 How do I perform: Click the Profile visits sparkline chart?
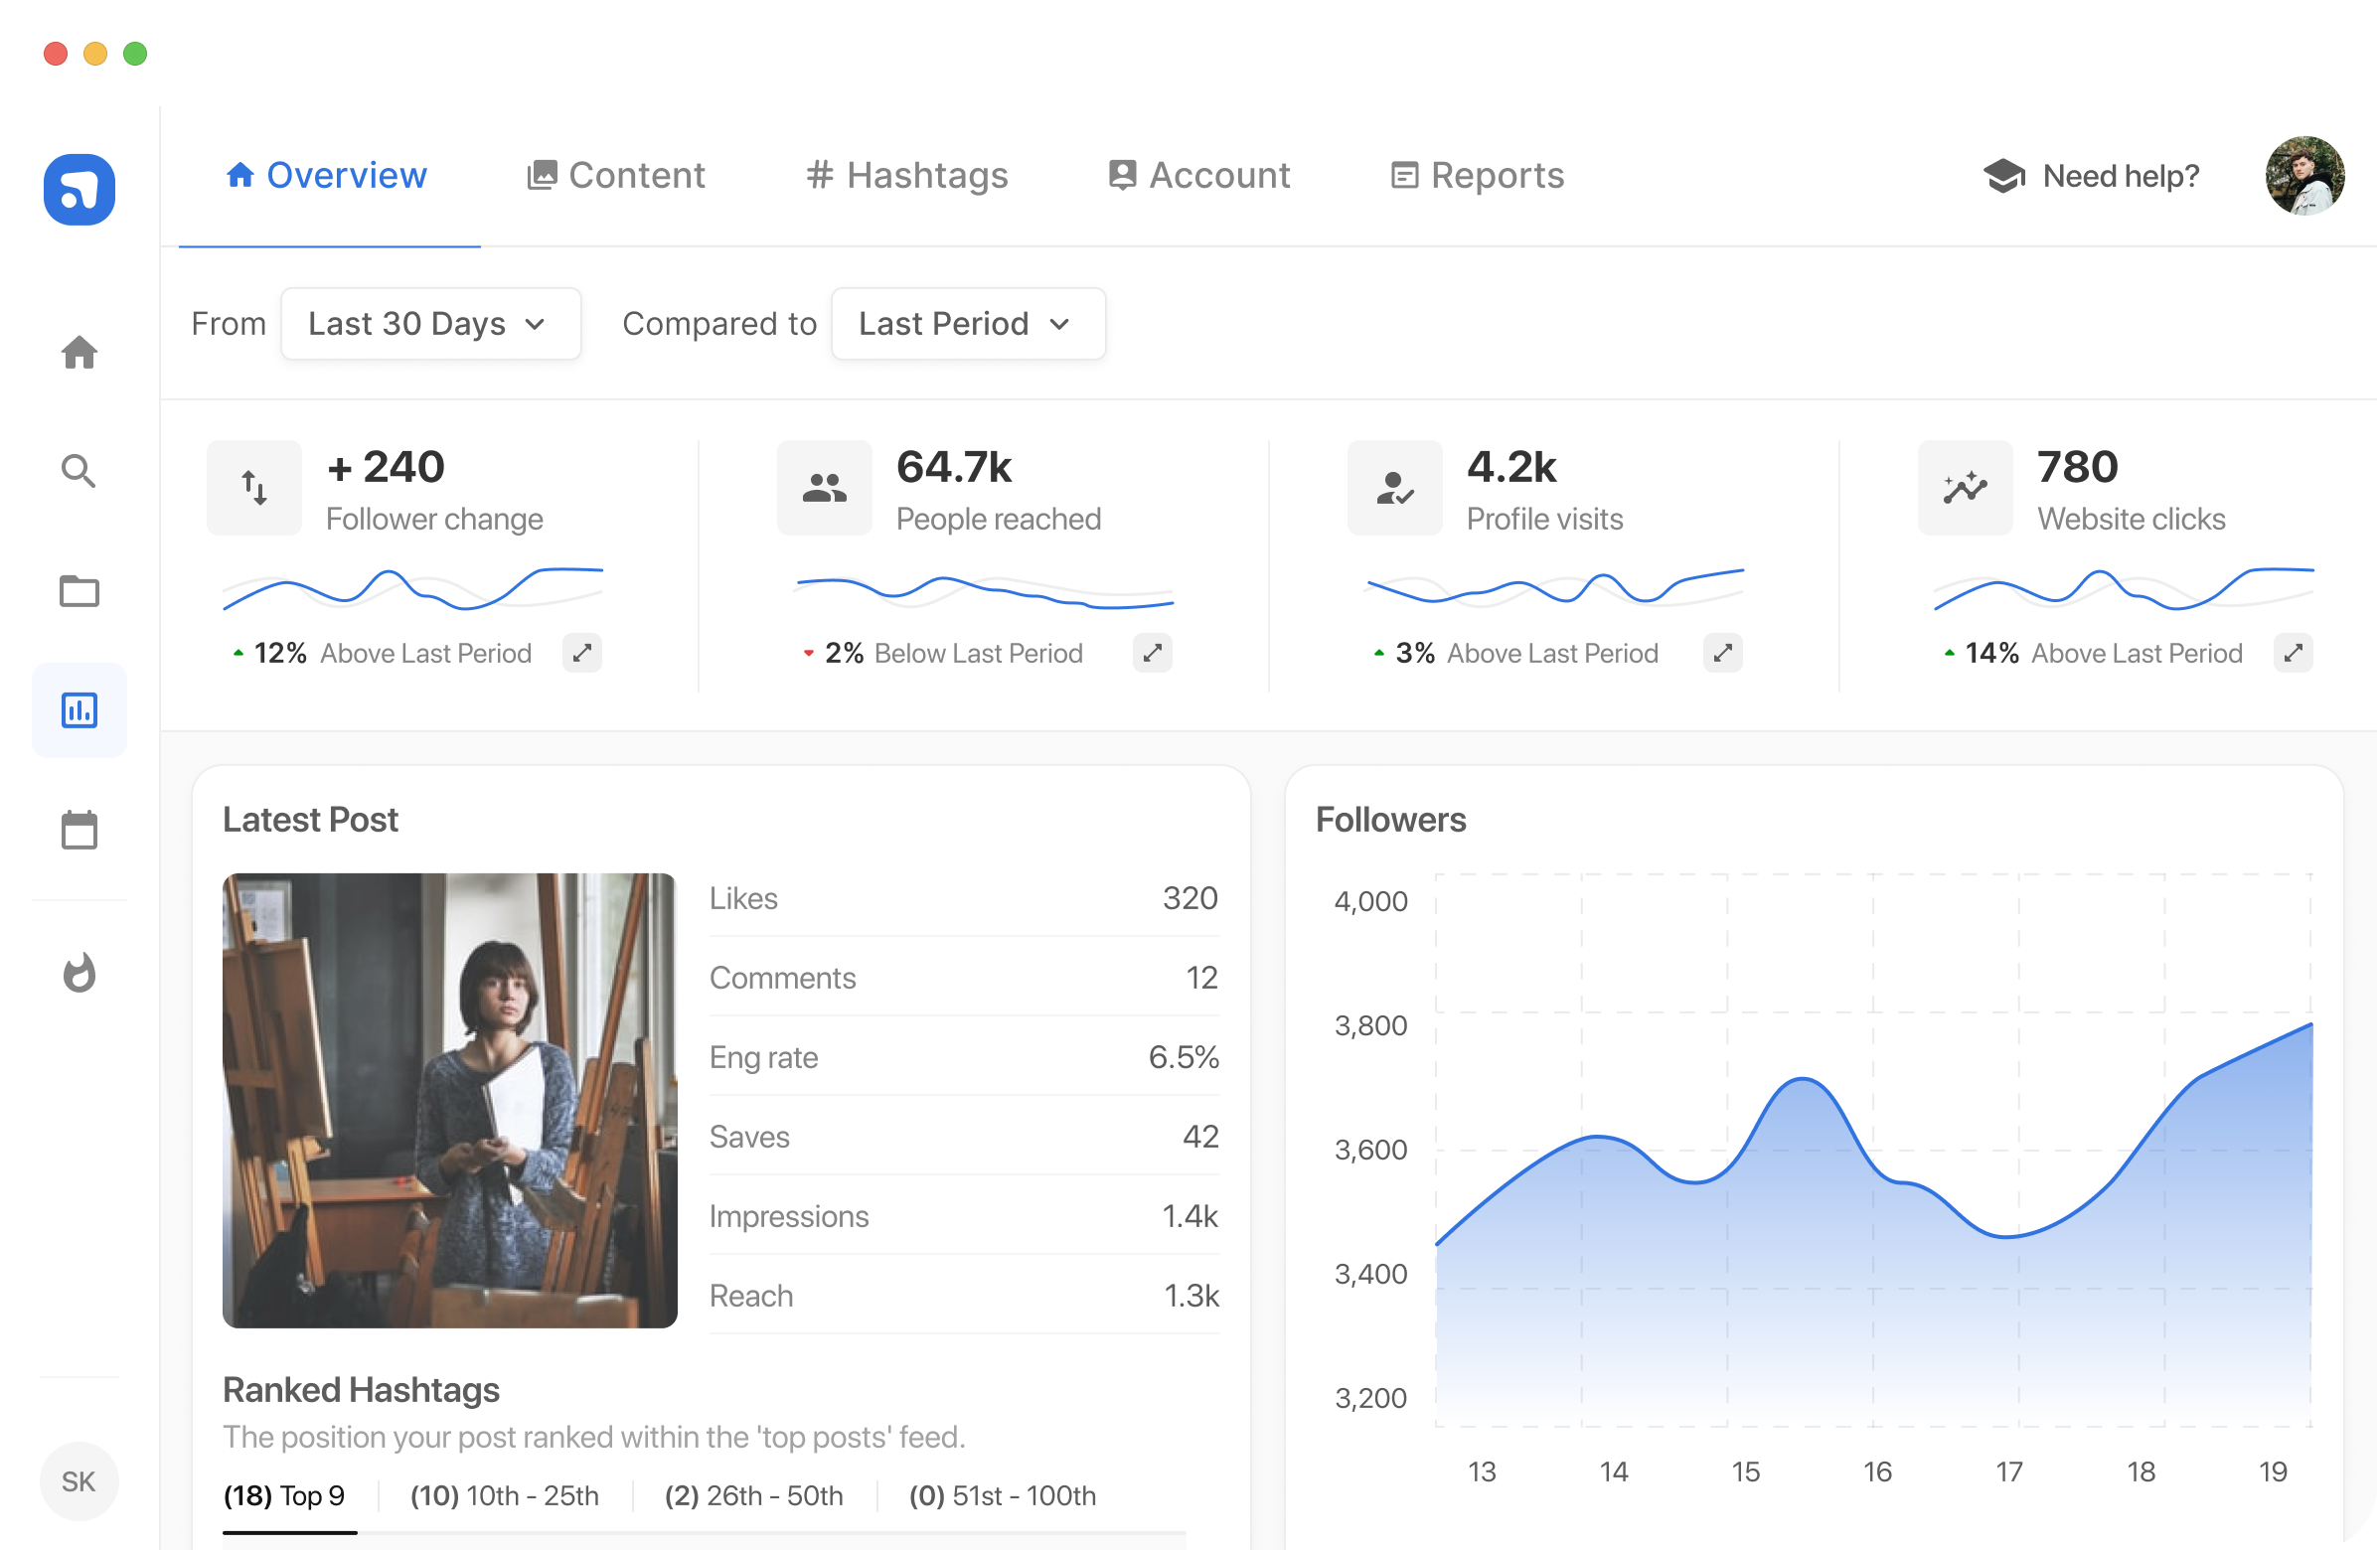(x=1555, y=587)
